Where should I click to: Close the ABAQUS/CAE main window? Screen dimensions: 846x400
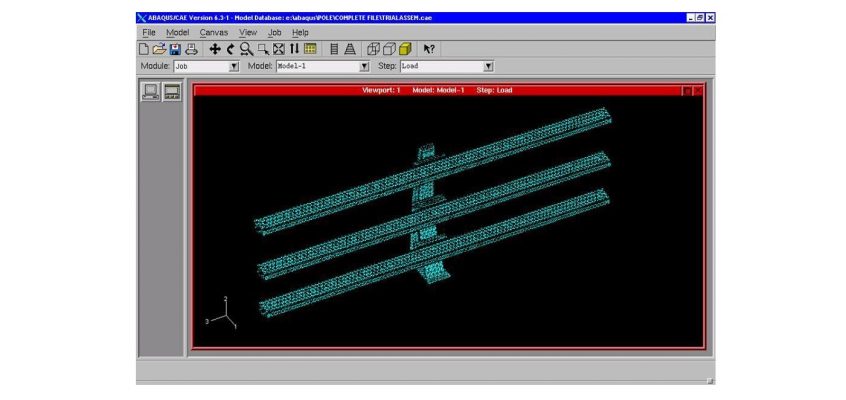(710, 18)
